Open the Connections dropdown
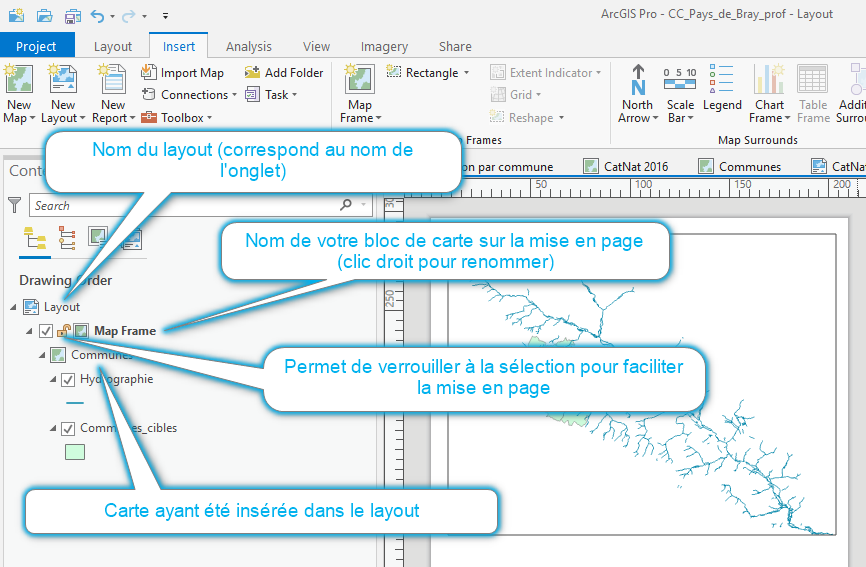The height and width of the screenshot is (567, 866). pyautogui.click(x=189, y=94)
